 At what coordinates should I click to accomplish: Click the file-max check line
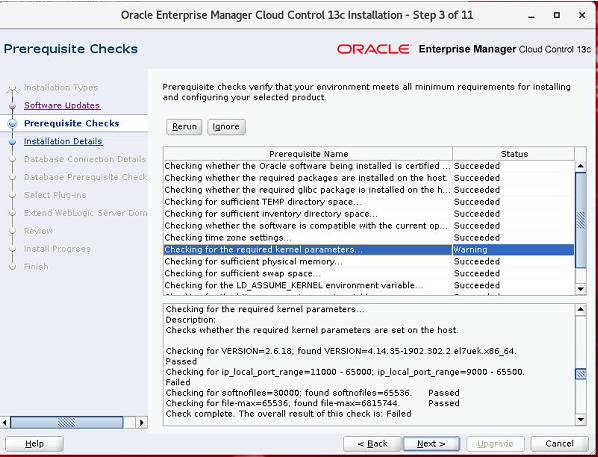pyautogui.click(x=312, y=403)
